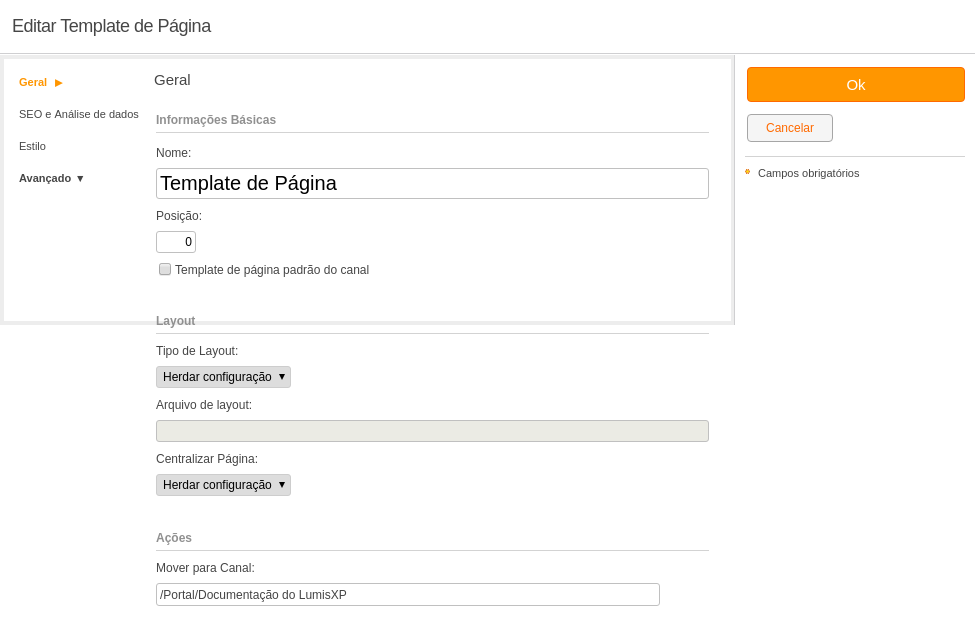Image resolution: width=975 pixels, height=641 pixels.
Task: Click the orange asterisk required-fields icon
Action: [747, 172]
